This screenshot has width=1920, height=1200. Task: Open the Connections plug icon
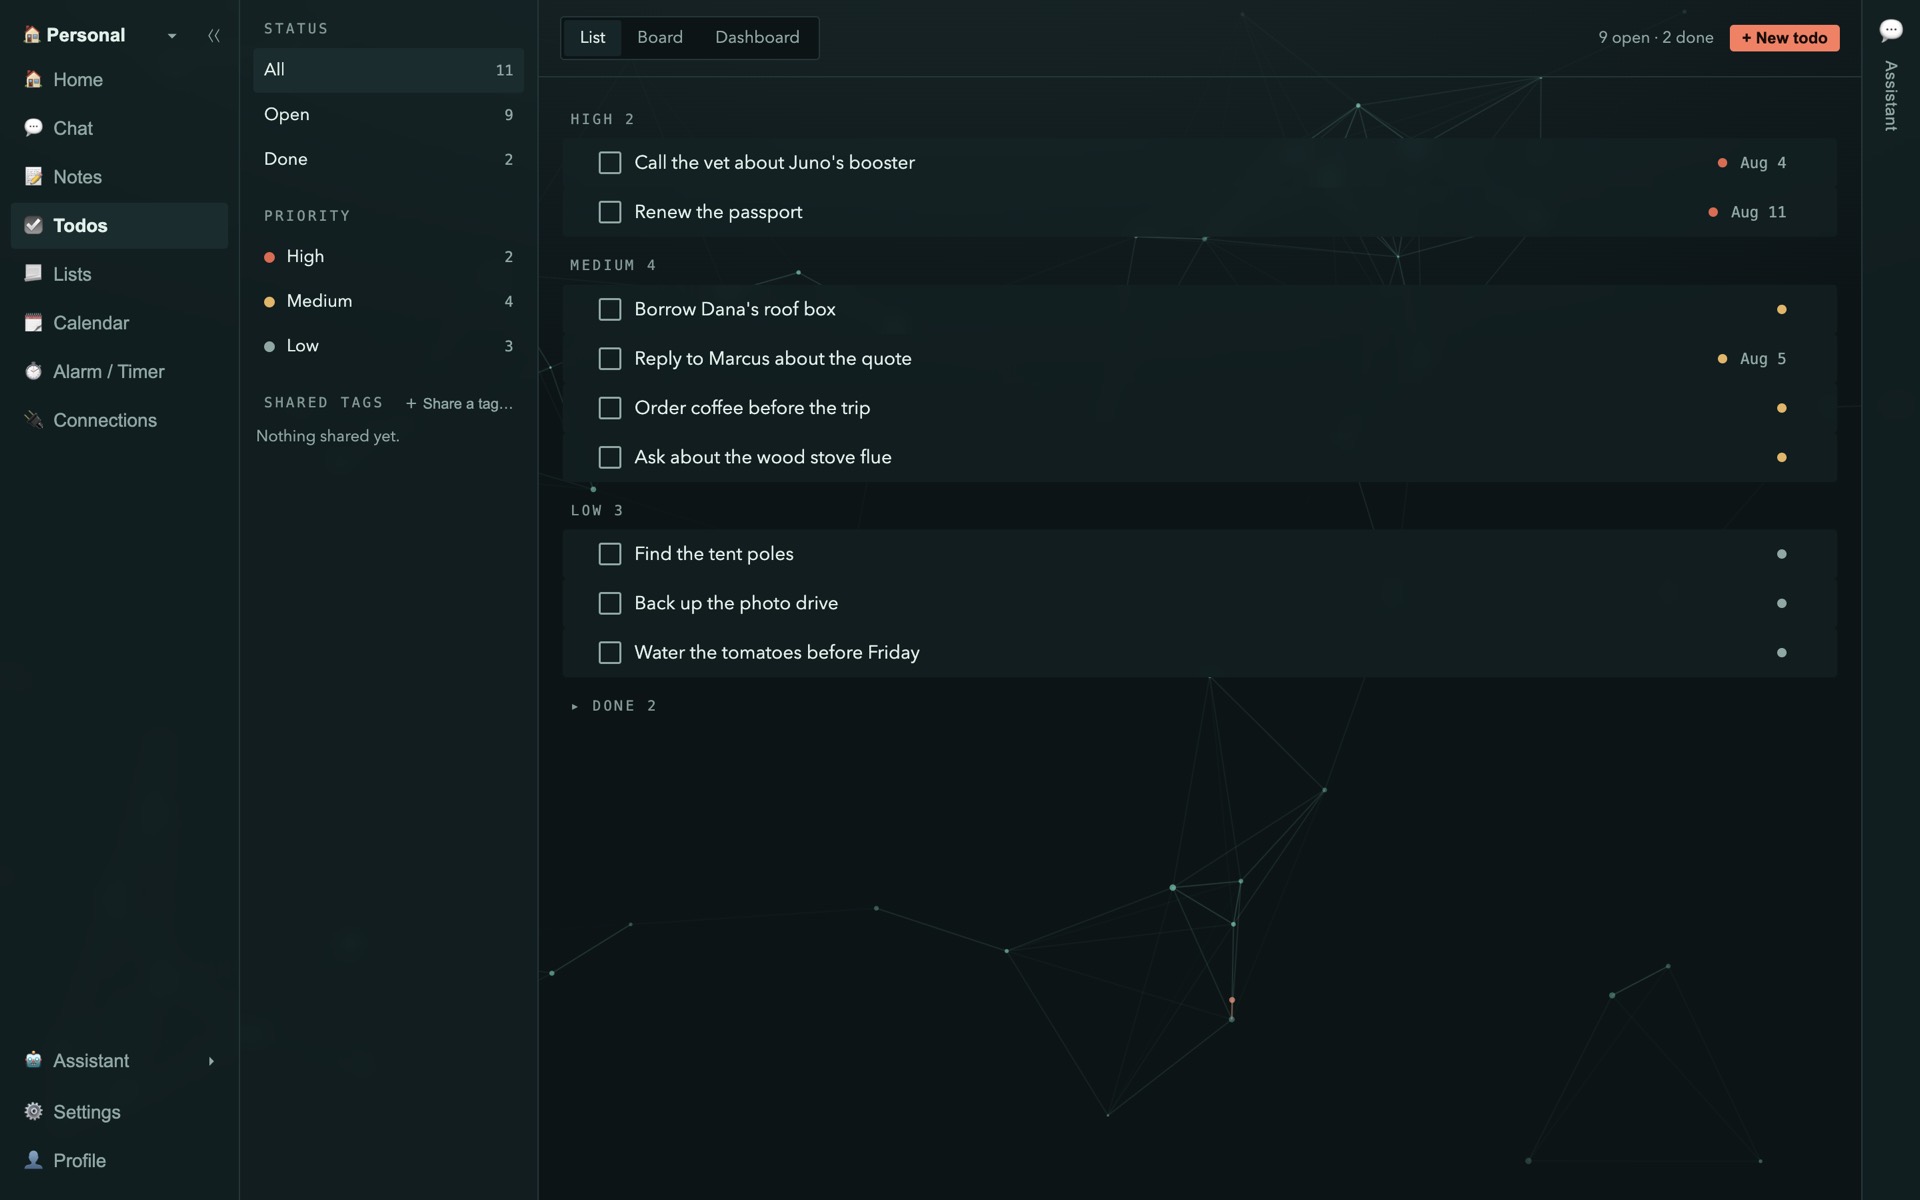tap(33, 420)
